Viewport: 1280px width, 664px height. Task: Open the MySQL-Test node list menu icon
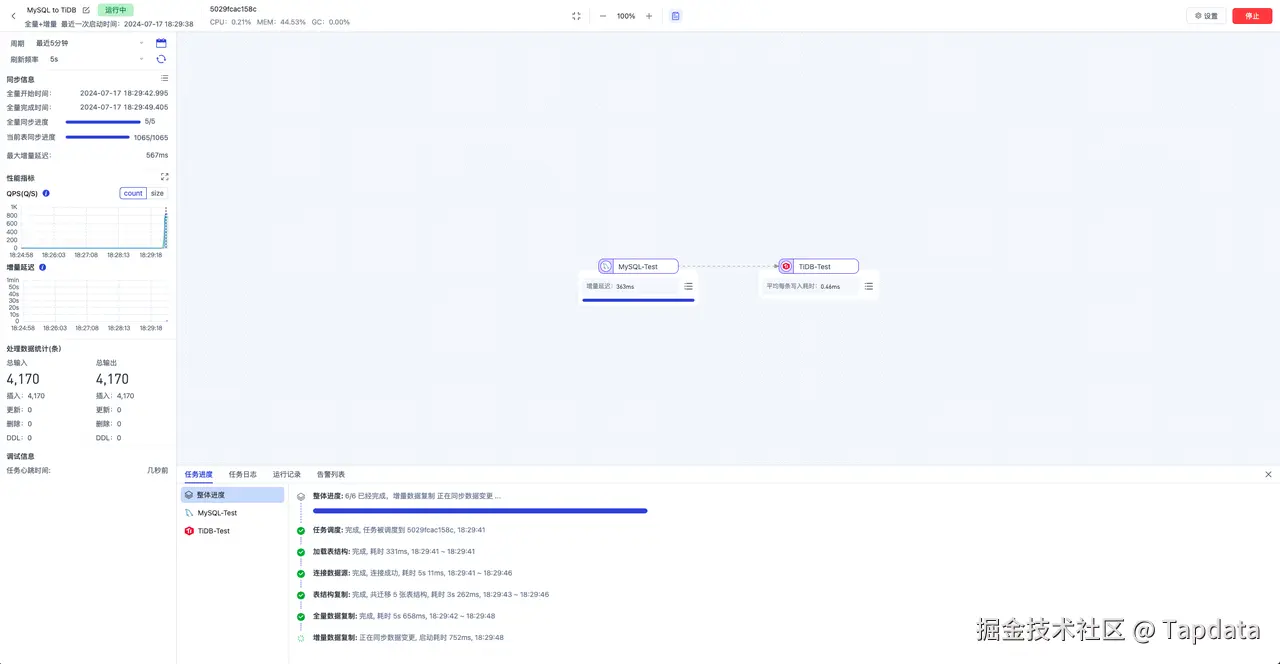(688, 286)
